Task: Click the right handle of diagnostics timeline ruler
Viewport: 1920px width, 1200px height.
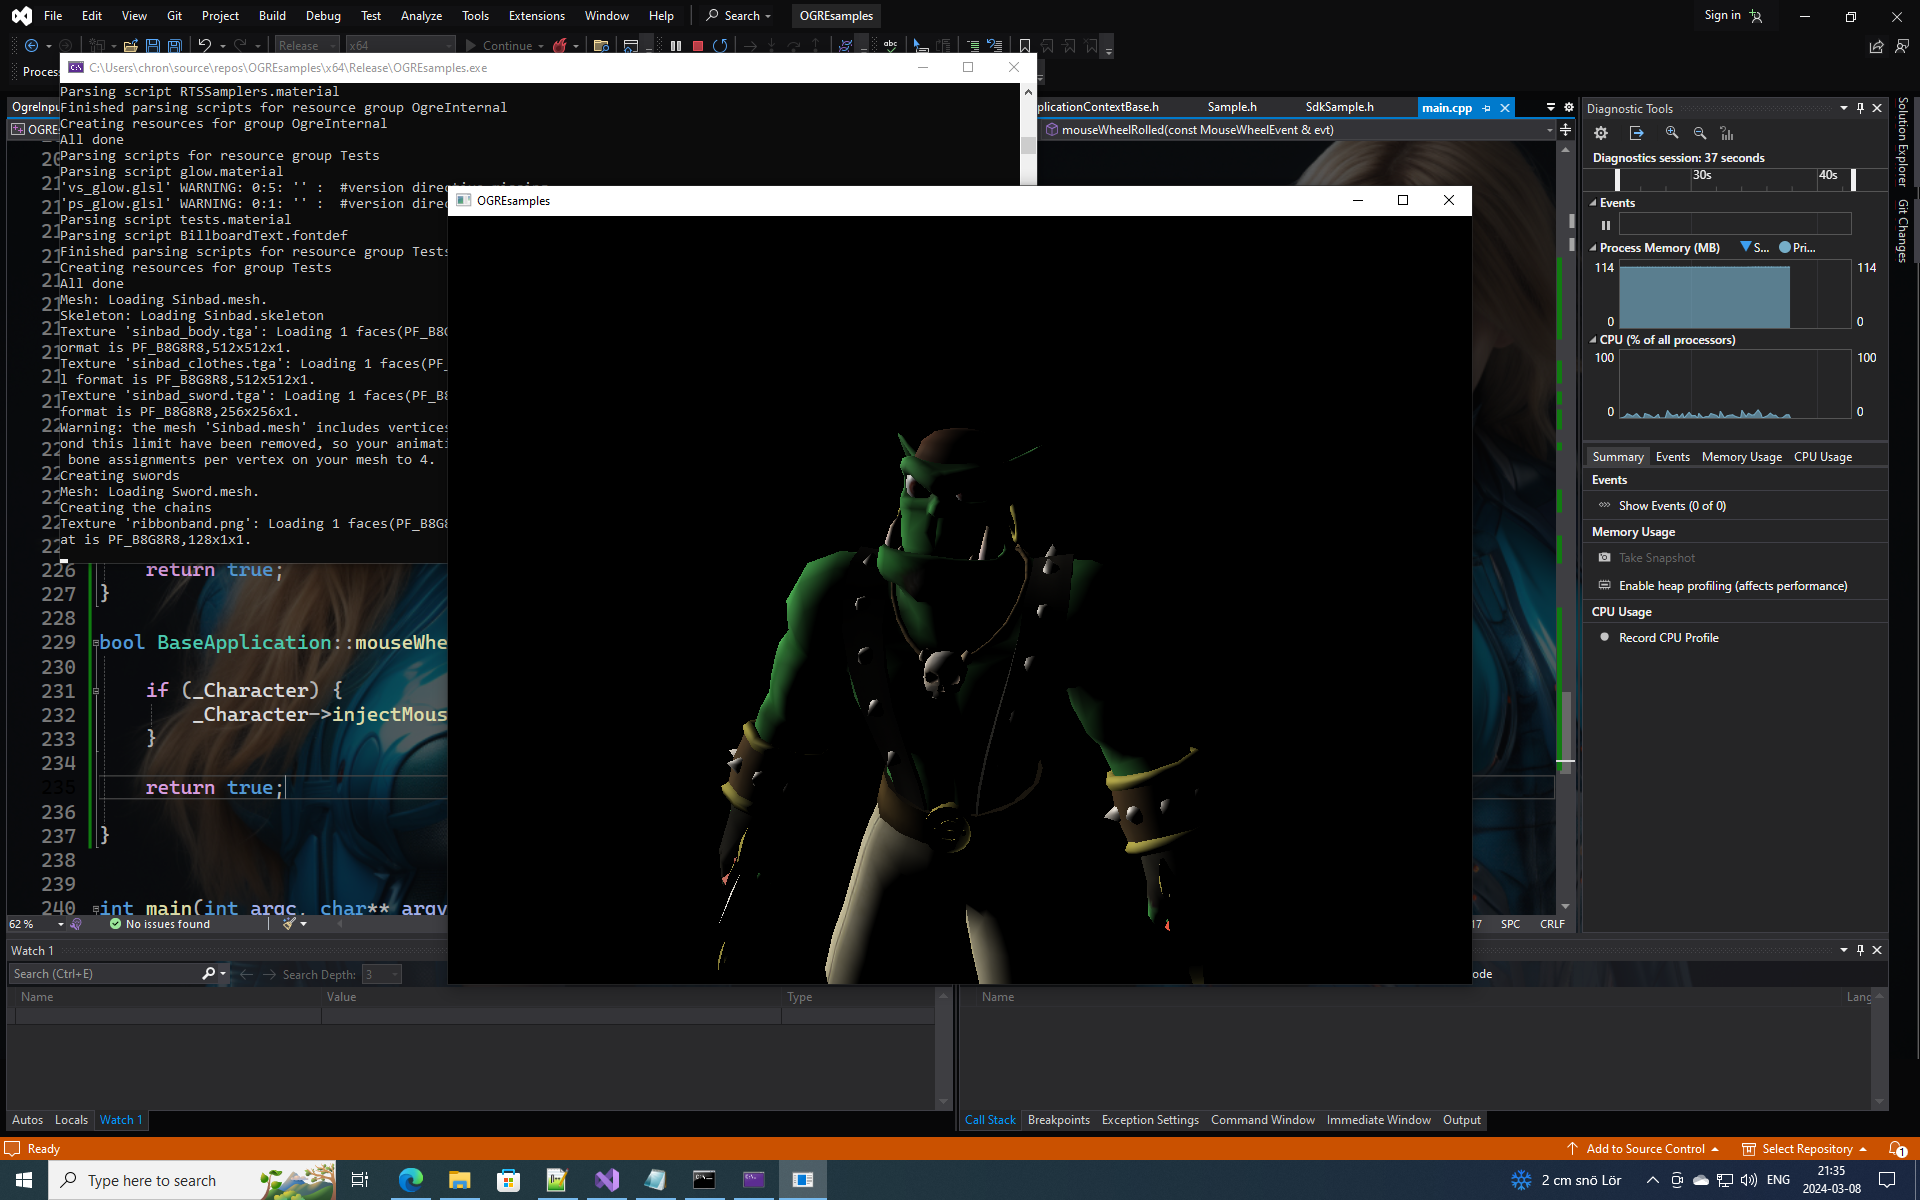Action: coord(1853,179)
